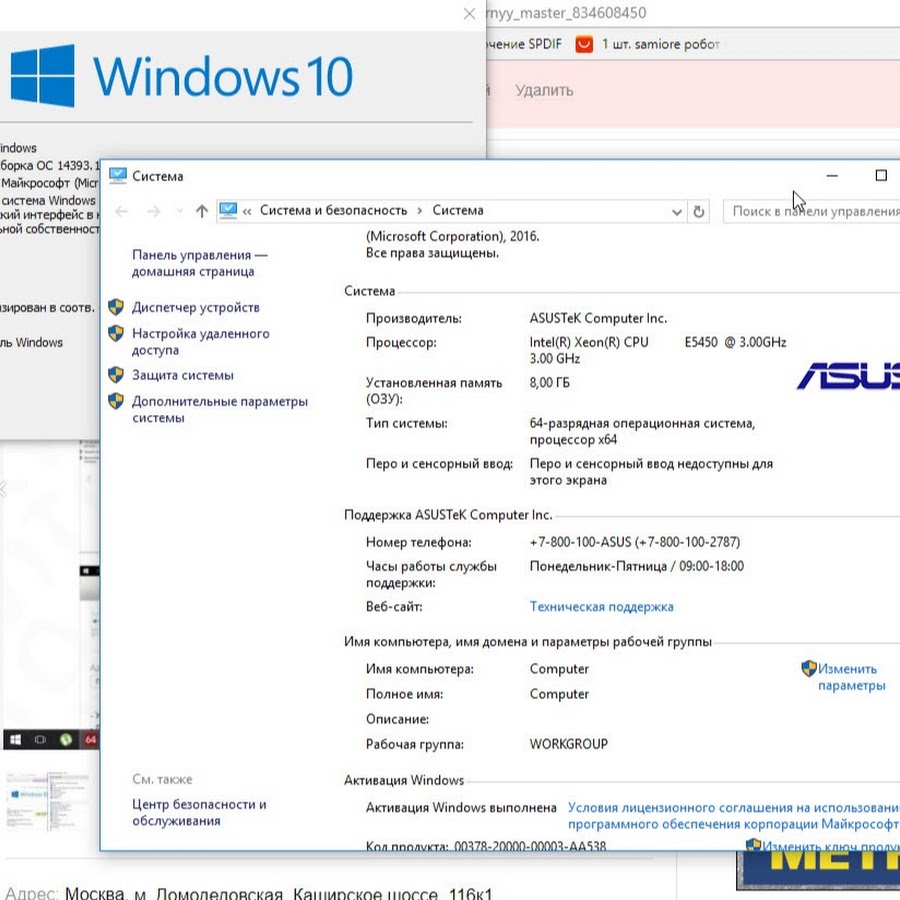Click red icon before '1 шт. samiore робот'
Image resolution: width=900 pixels, height=900 pixels.
click(584, 44)
